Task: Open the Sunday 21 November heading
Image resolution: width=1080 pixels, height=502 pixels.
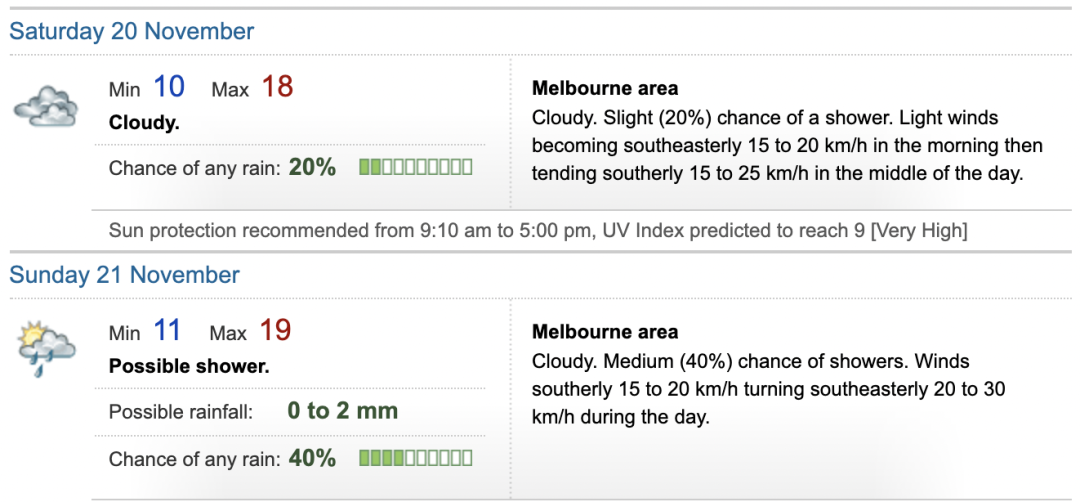Action: tap(125, 275)
